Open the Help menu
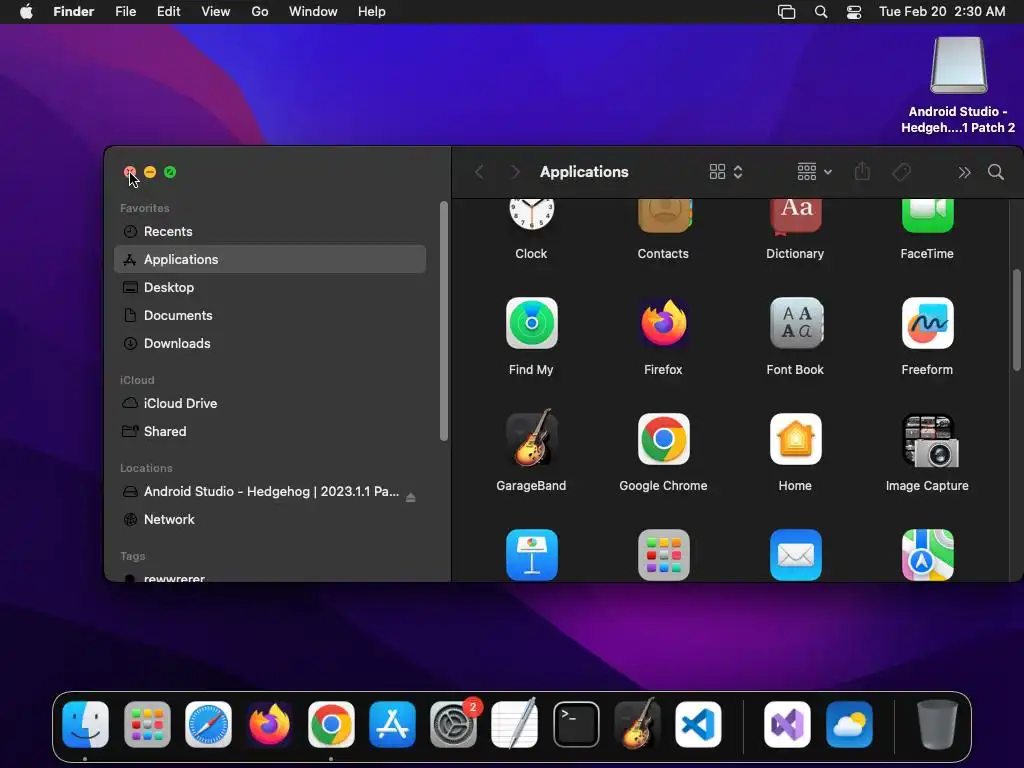 tap(372, 12)
